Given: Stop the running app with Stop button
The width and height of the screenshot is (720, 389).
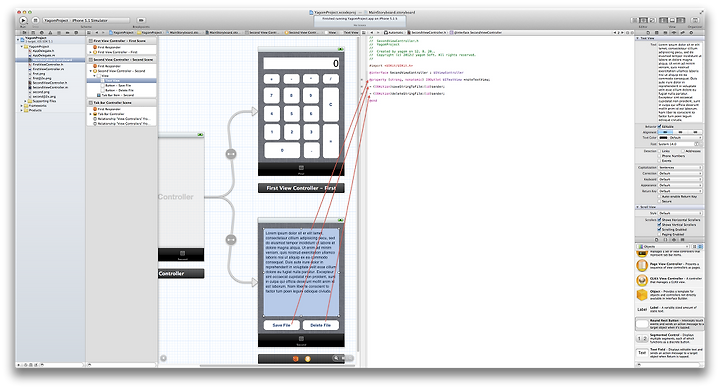Looking at the screenshot, I should (35, 20).
